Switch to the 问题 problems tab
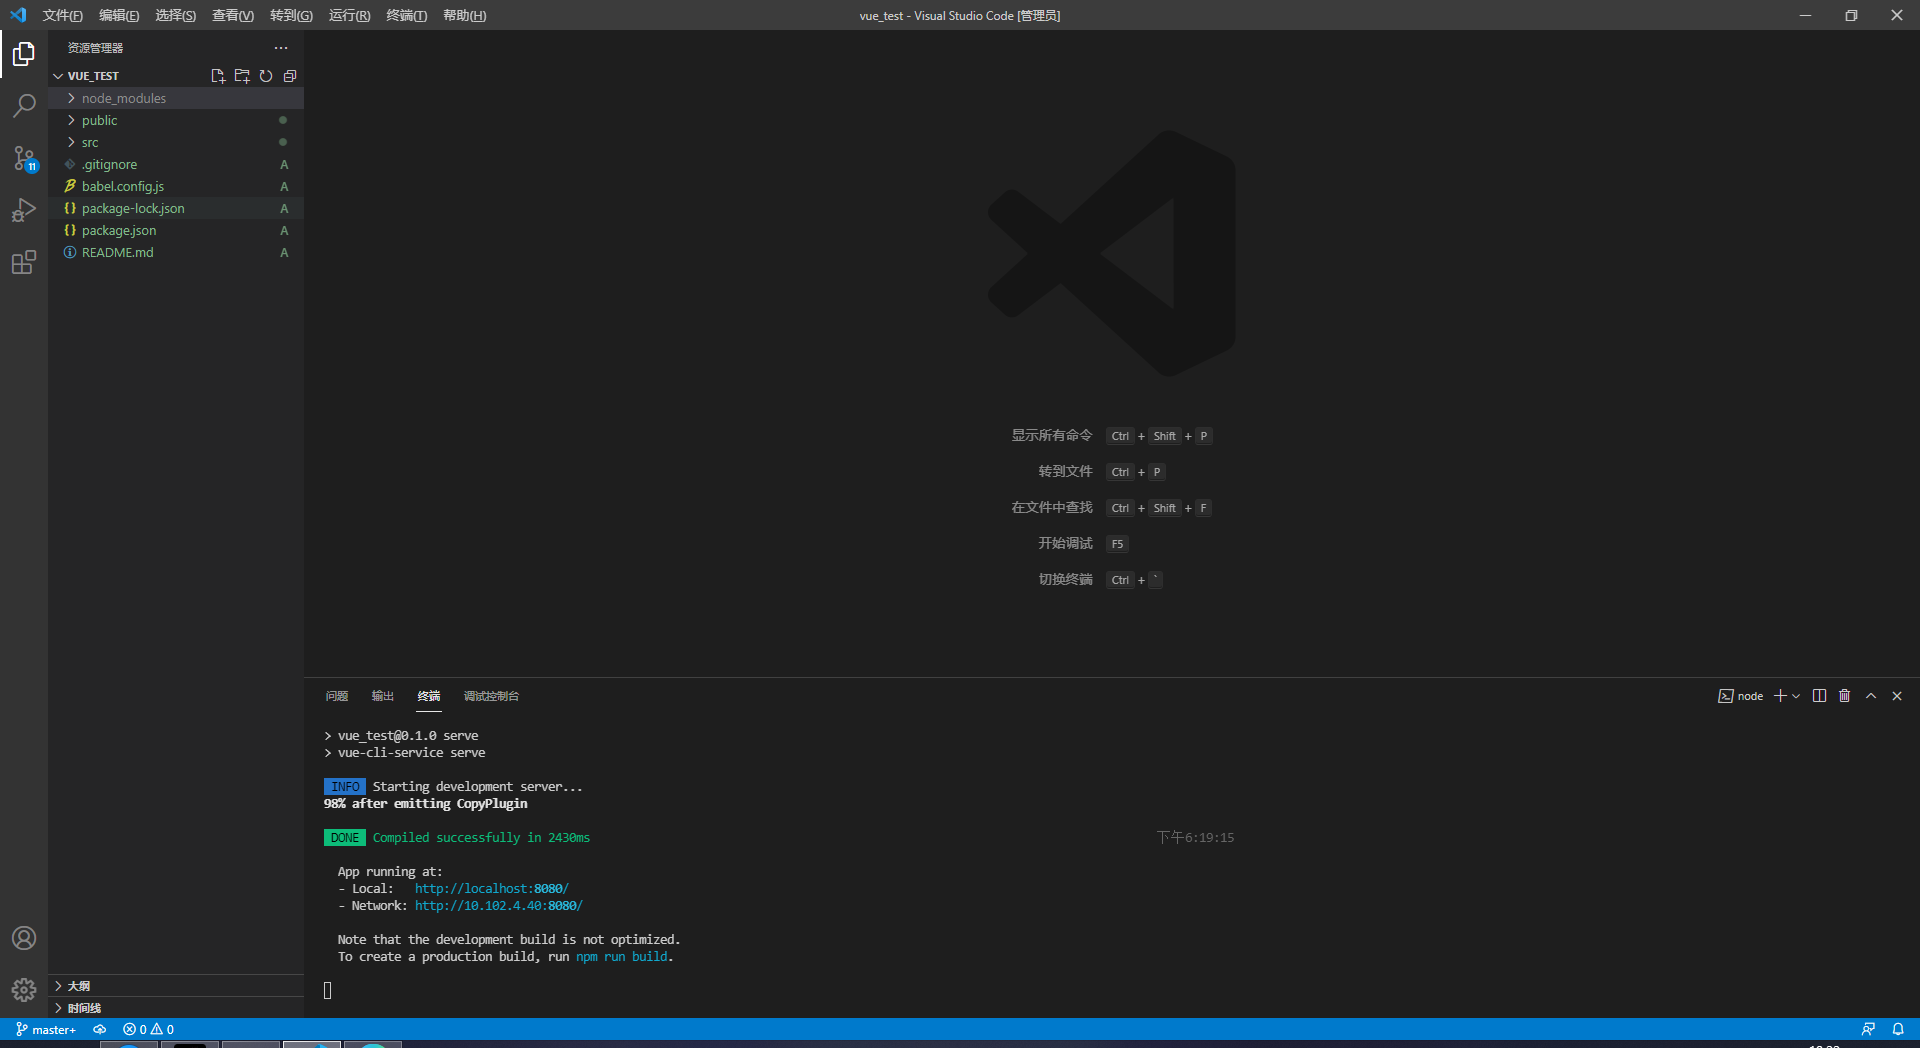This screenshot has width=1920, height=1048. [337, 696]
